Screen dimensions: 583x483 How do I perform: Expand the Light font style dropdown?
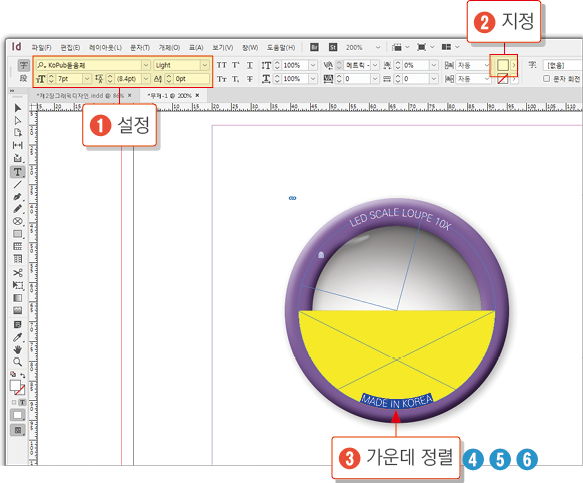[x=205, y=65]
